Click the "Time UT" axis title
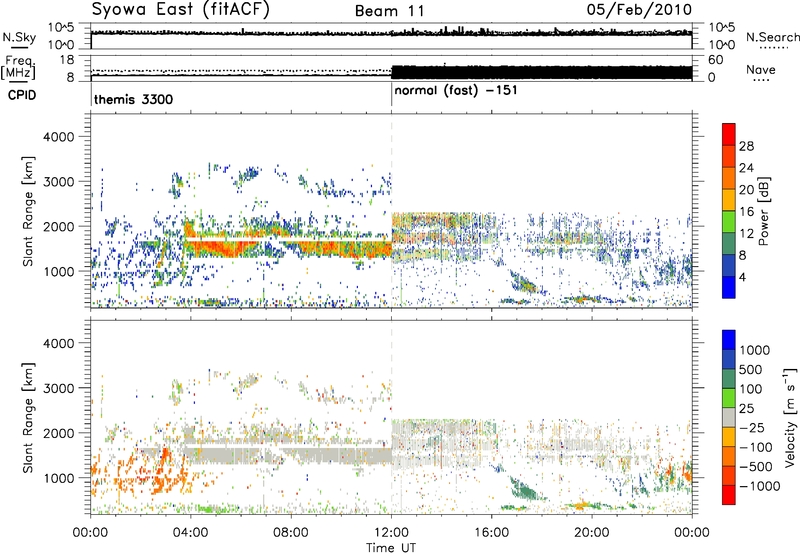The width and height of the screenshot is (800, 554). 391,547
